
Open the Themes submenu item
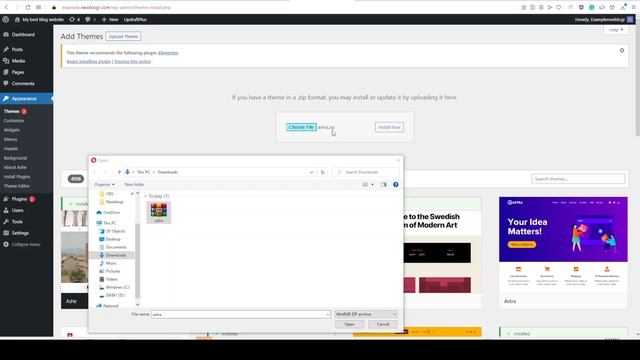12,111
